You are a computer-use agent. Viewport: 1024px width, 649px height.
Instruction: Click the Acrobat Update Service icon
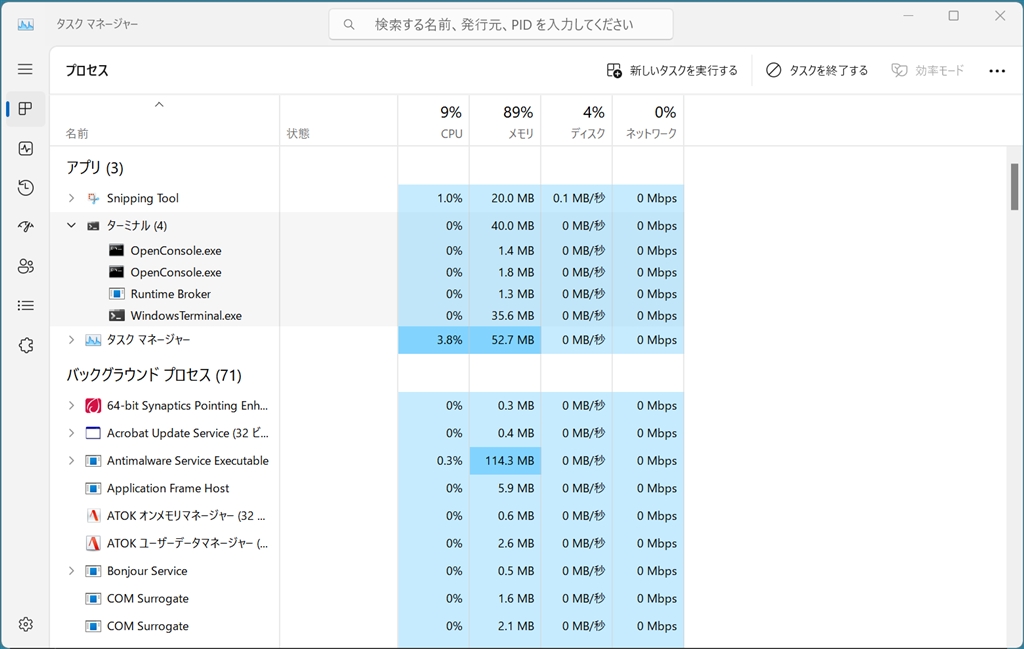click(x=93, y=433)
